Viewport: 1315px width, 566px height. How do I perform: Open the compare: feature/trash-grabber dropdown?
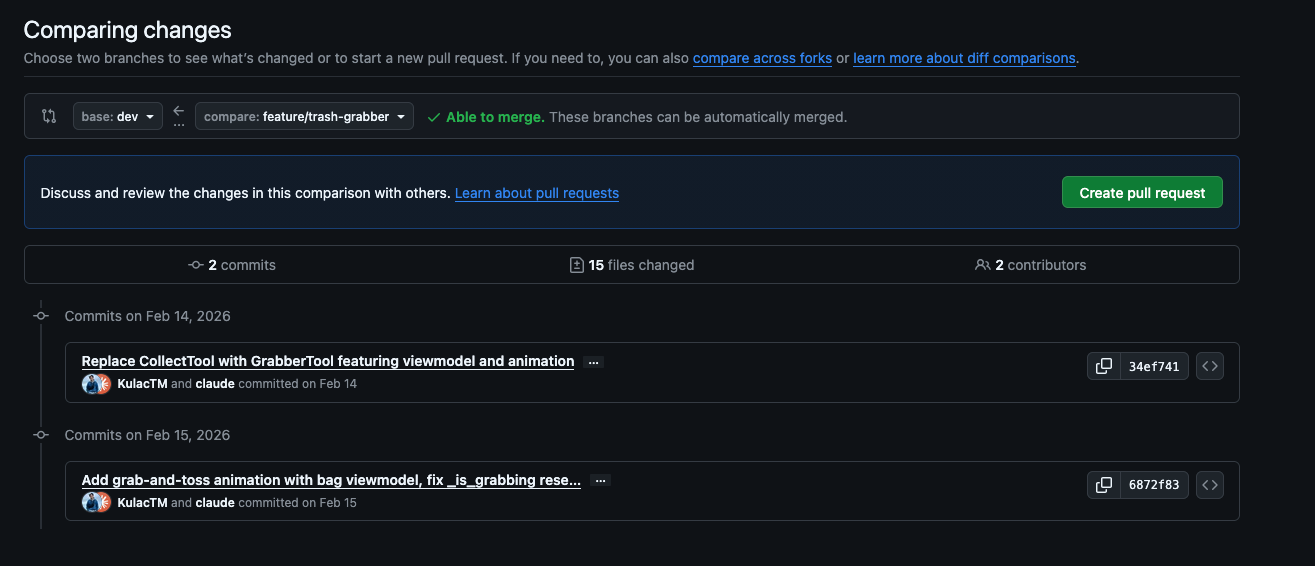pos(305,116)
